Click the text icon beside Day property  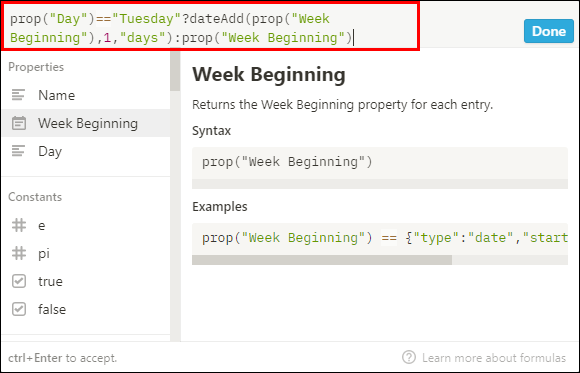pos(18,151)
